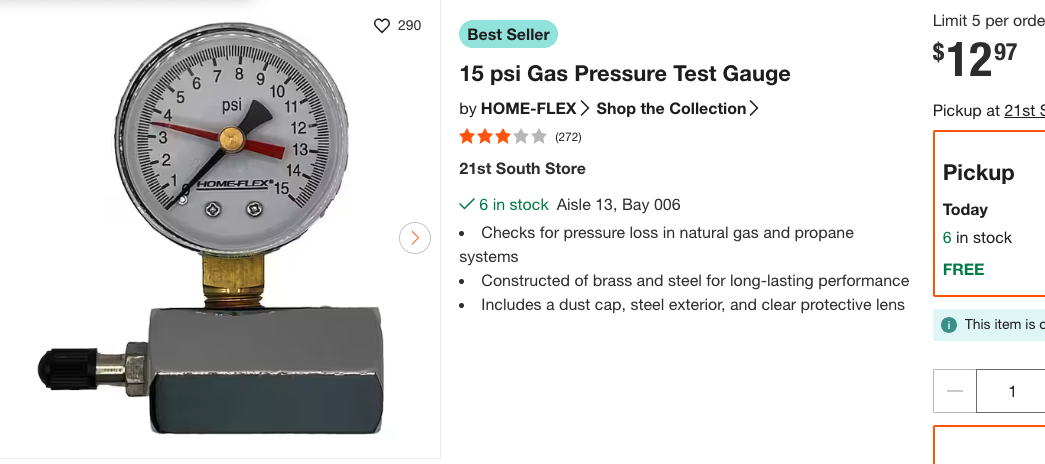Click the chevron after Shop the Collection
This screenshot has width=1045, height=464.
point(754,108)
